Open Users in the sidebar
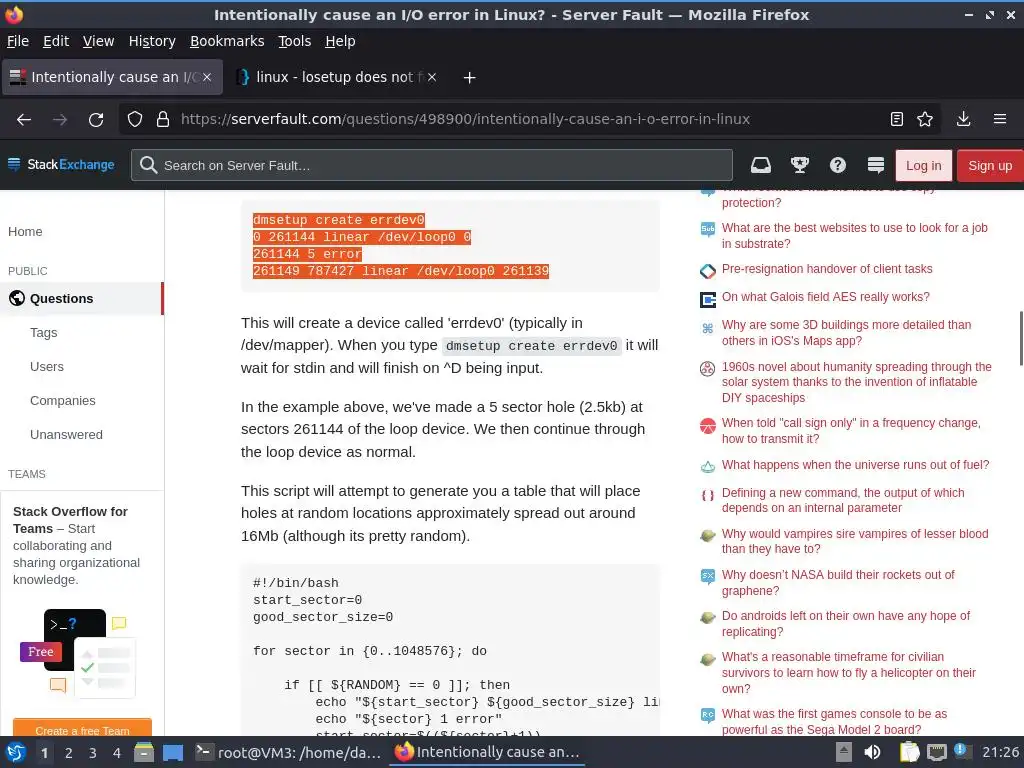1024x768 pixels. click(x=47, y=366)
